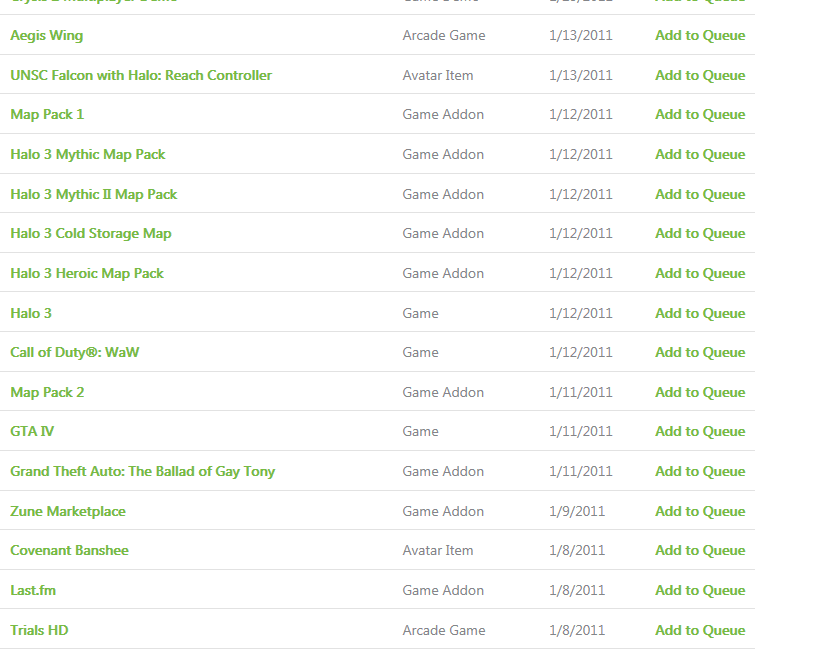Image resolution: width=825 pixels, height=658 pixels.
Task: Open the Aegis Wing title link
Action: (47, 35)
